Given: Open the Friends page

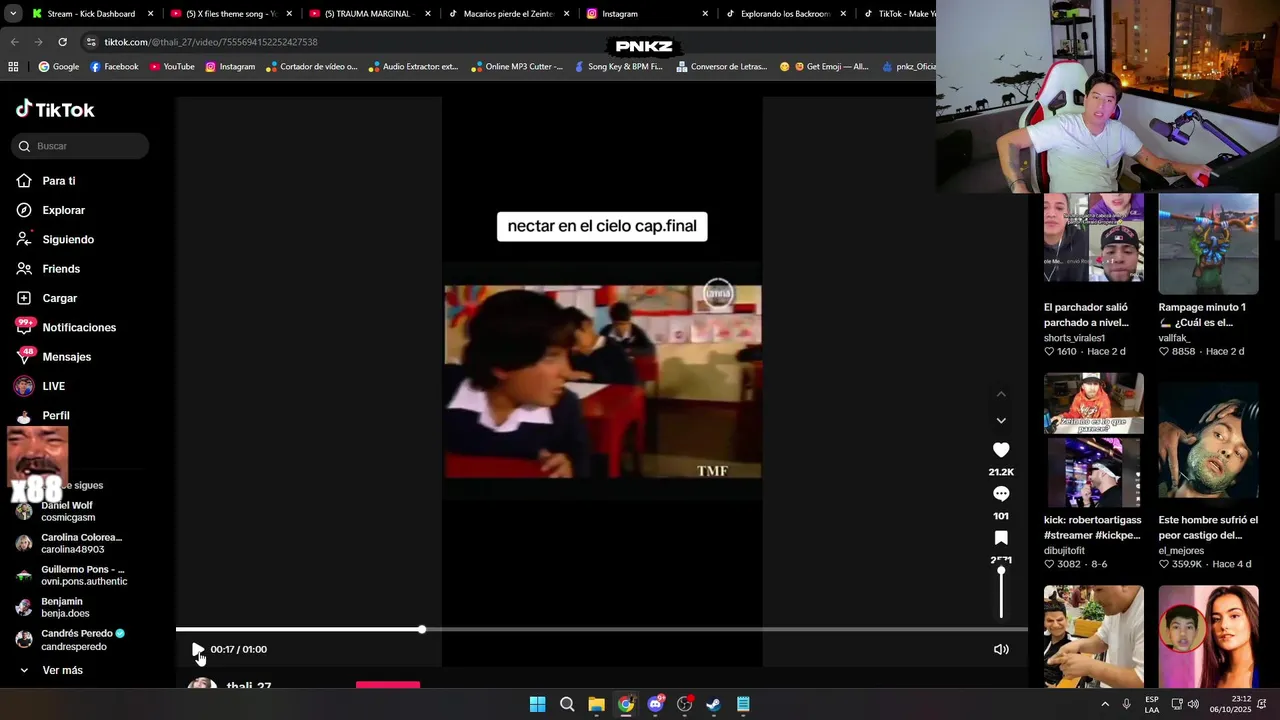Looking at the screenshot, I should click(48, 269).
